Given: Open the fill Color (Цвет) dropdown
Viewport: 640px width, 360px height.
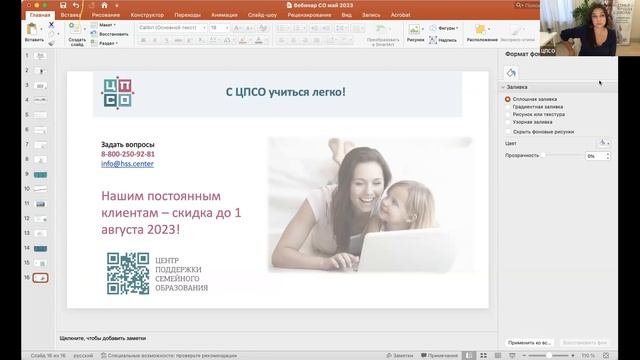Looking at the screenshot, I should (x=604, y=143).
